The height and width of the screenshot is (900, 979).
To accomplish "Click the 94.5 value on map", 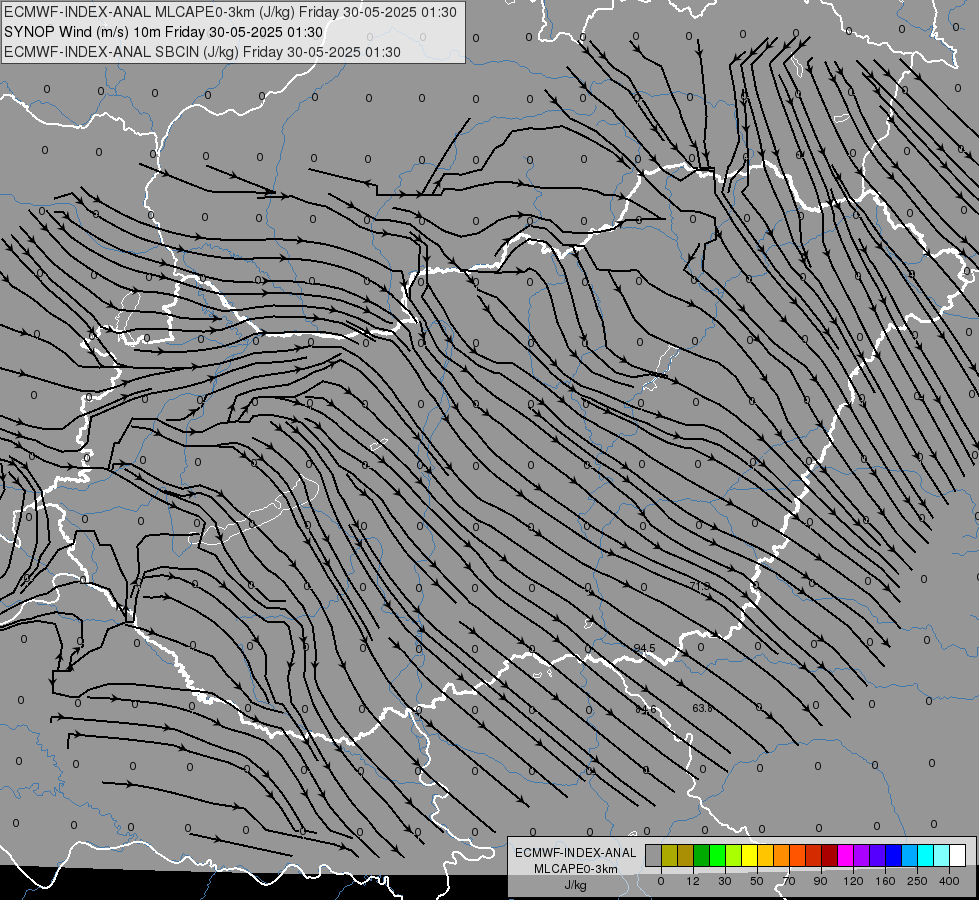I will point(644,648).
